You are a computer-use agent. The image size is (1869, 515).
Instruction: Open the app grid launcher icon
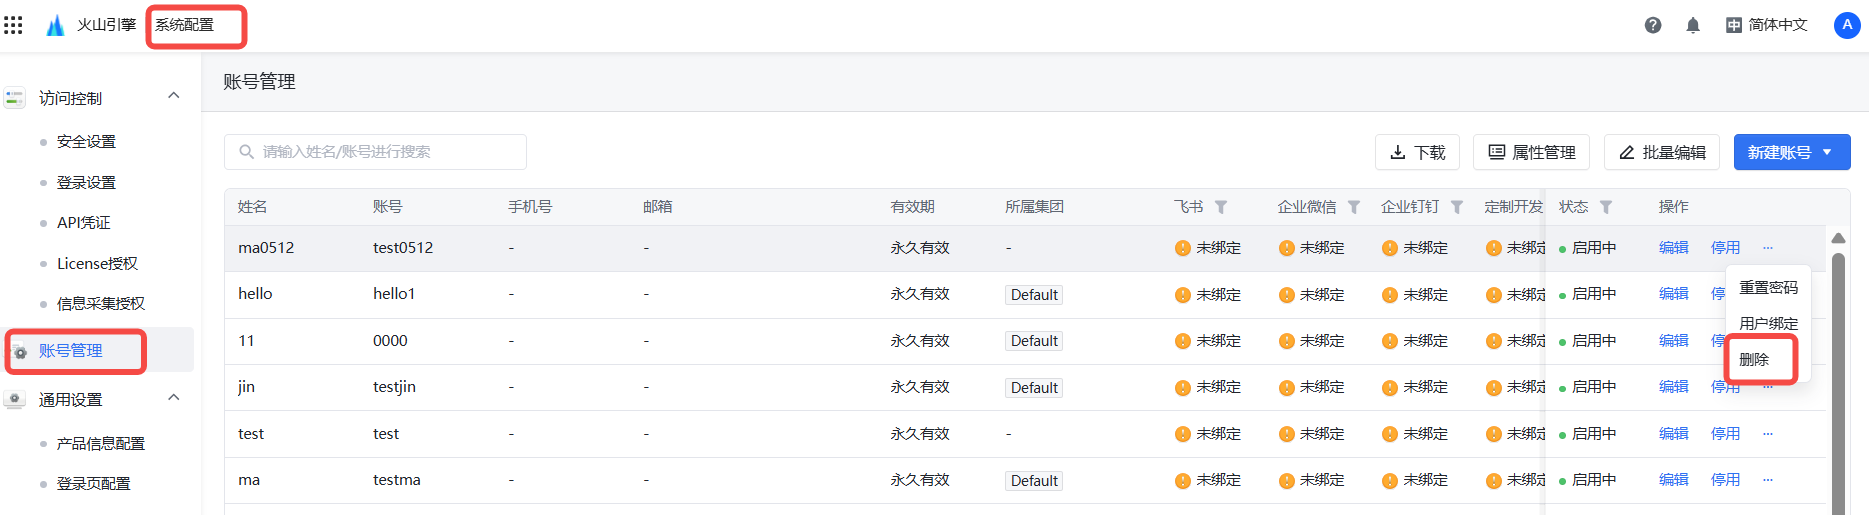pos(13,25)
